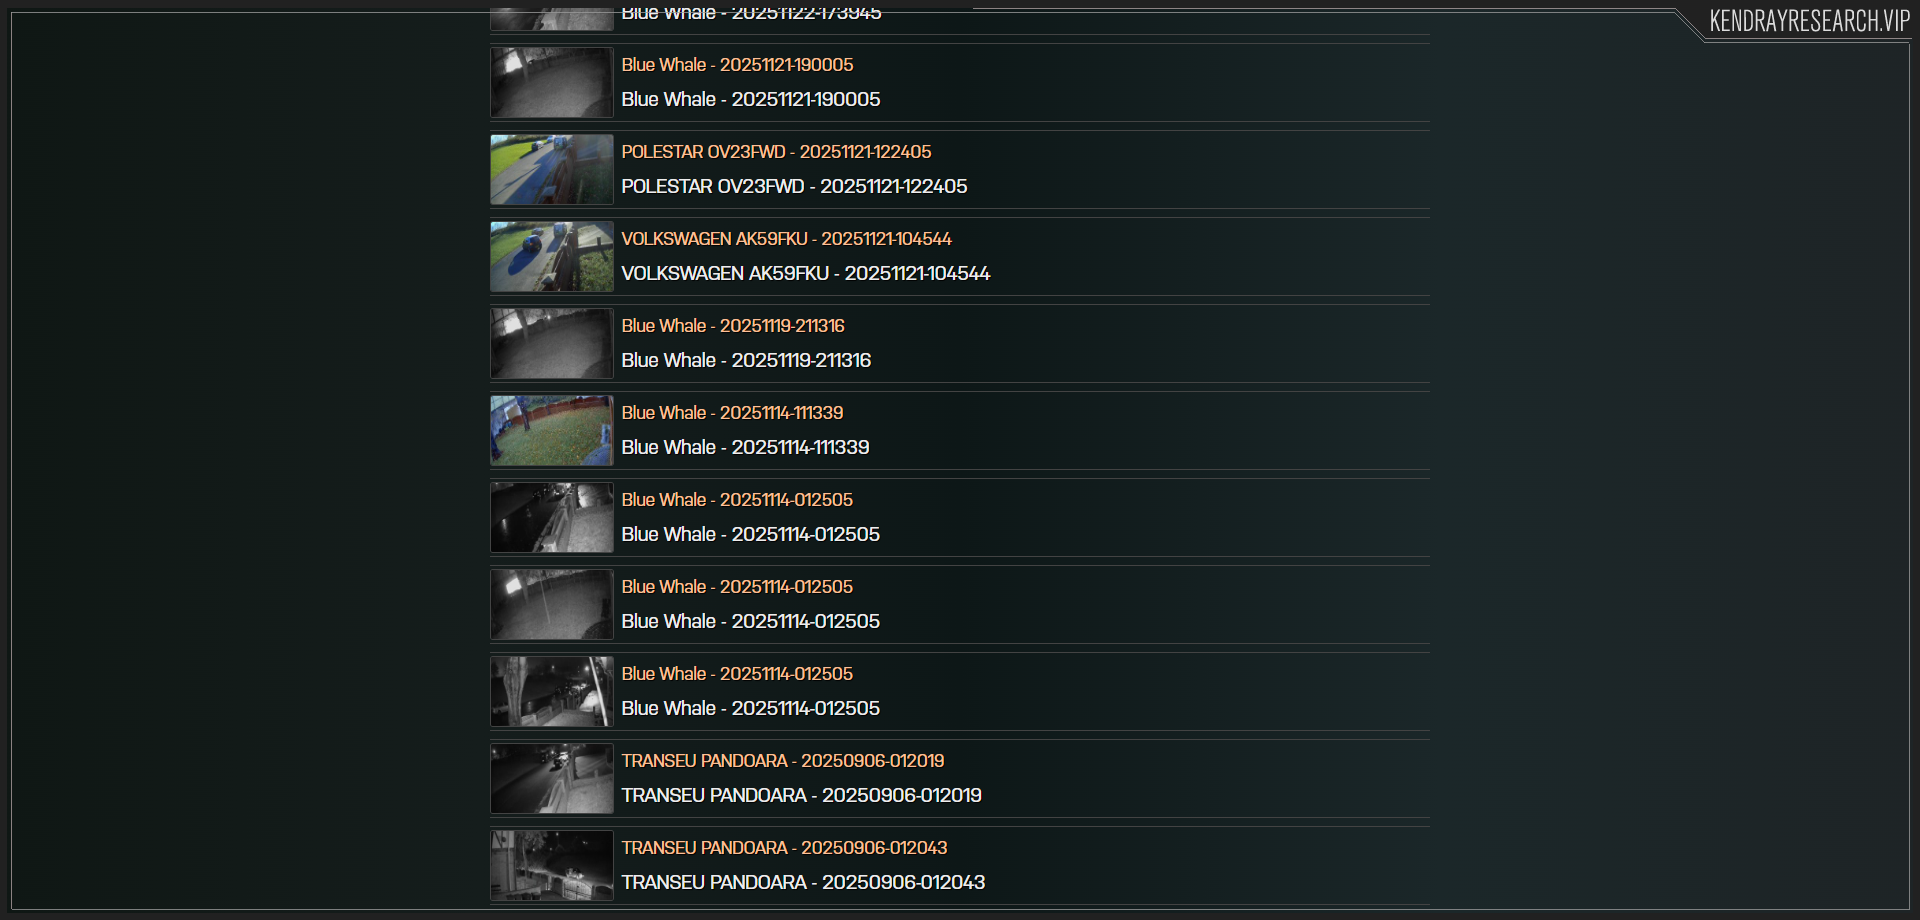Image resolution: width=1920 pixels, height=920 pixels.
Task: Open thumbnail for TRANSEU PANDOARA 20250906-012043
Action: (x=552, y=866)
